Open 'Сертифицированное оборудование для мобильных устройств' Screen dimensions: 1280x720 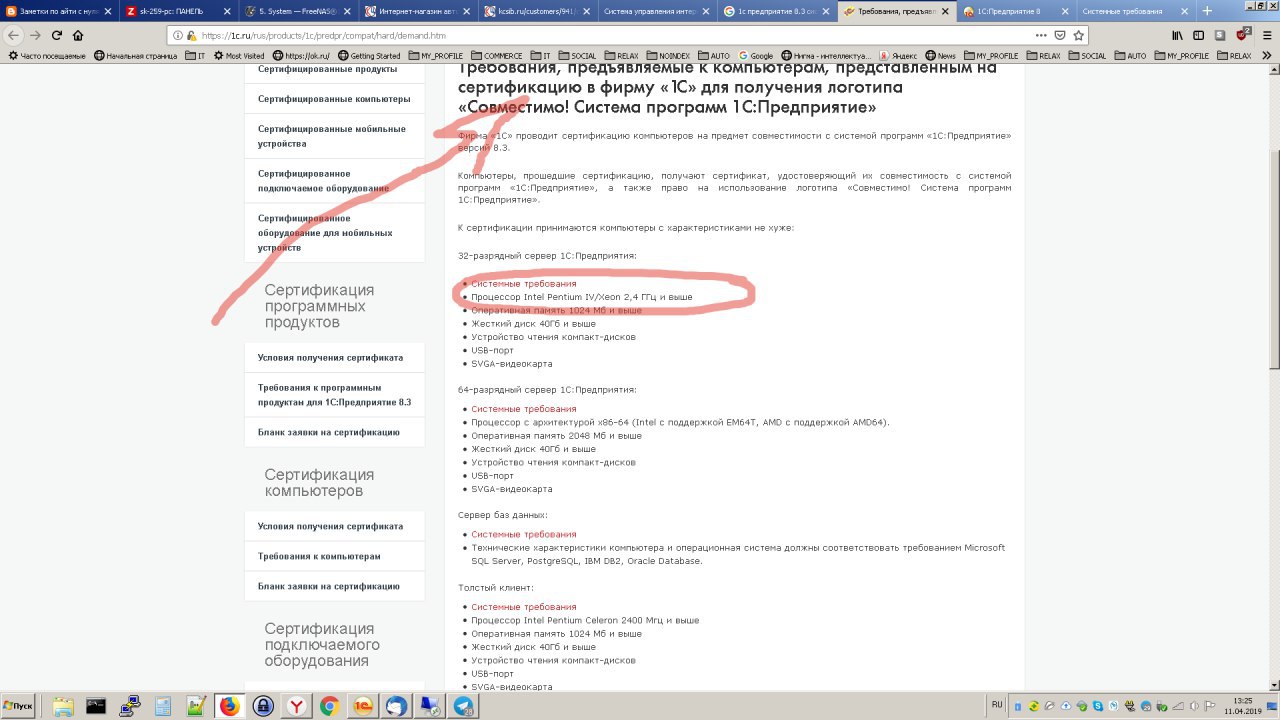tap(334, 232)
